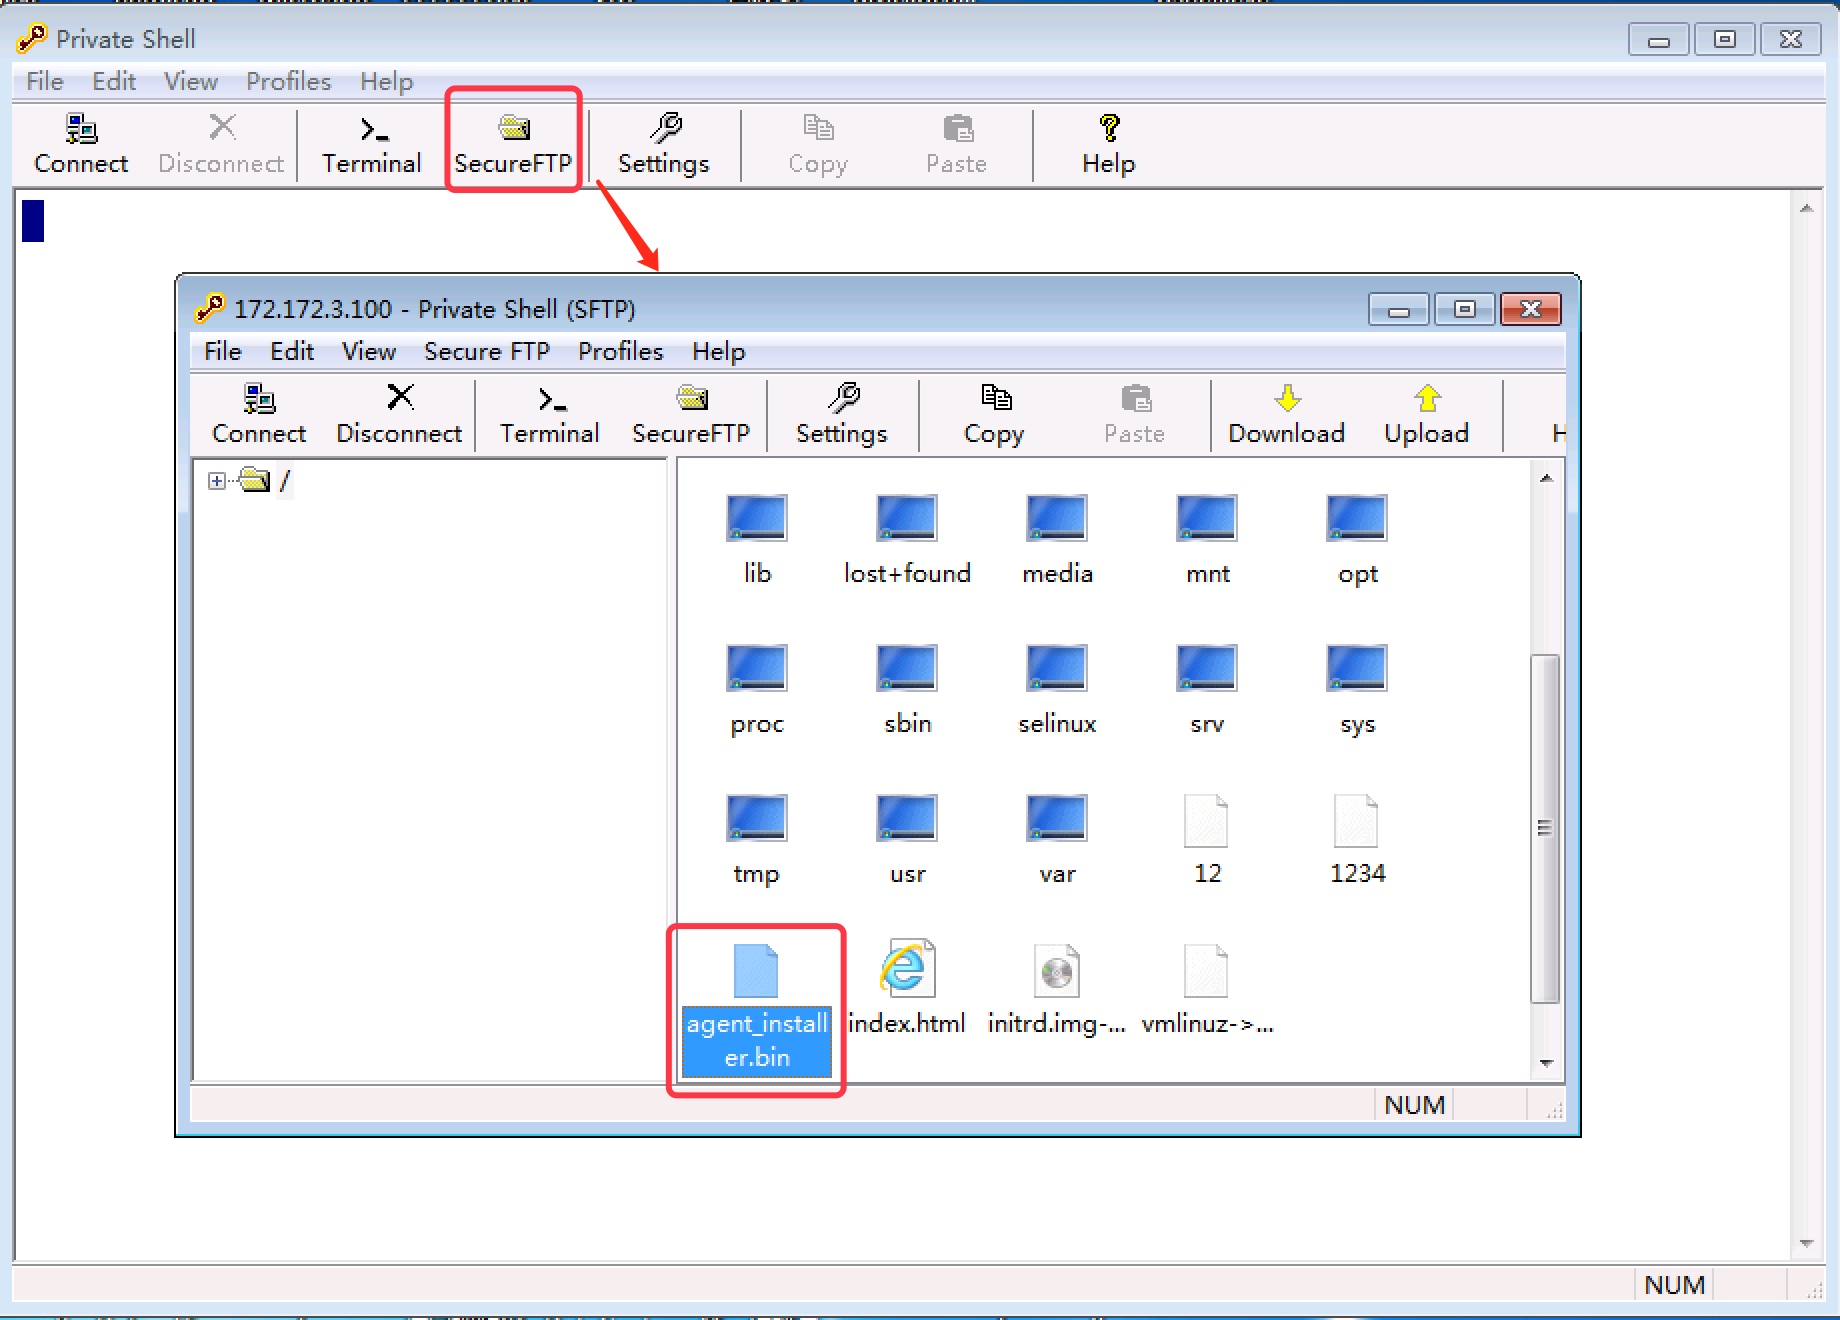The image size is (1840, 1320).
Task: Select the index.html file
Action: (x=907, y=990)
